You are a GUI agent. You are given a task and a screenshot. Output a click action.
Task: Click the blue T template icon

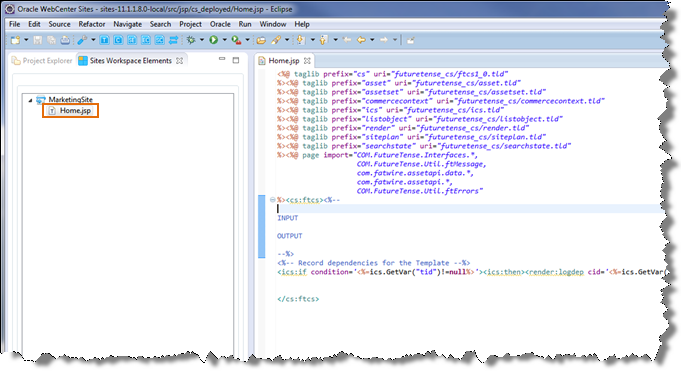point(104,40)
